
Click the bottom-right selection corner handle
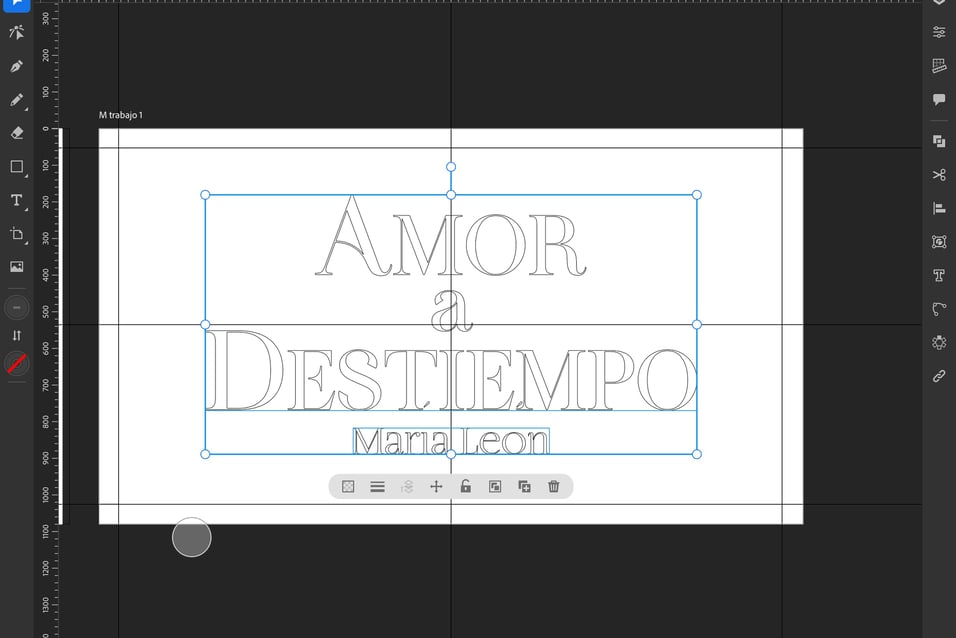(697, 454)
